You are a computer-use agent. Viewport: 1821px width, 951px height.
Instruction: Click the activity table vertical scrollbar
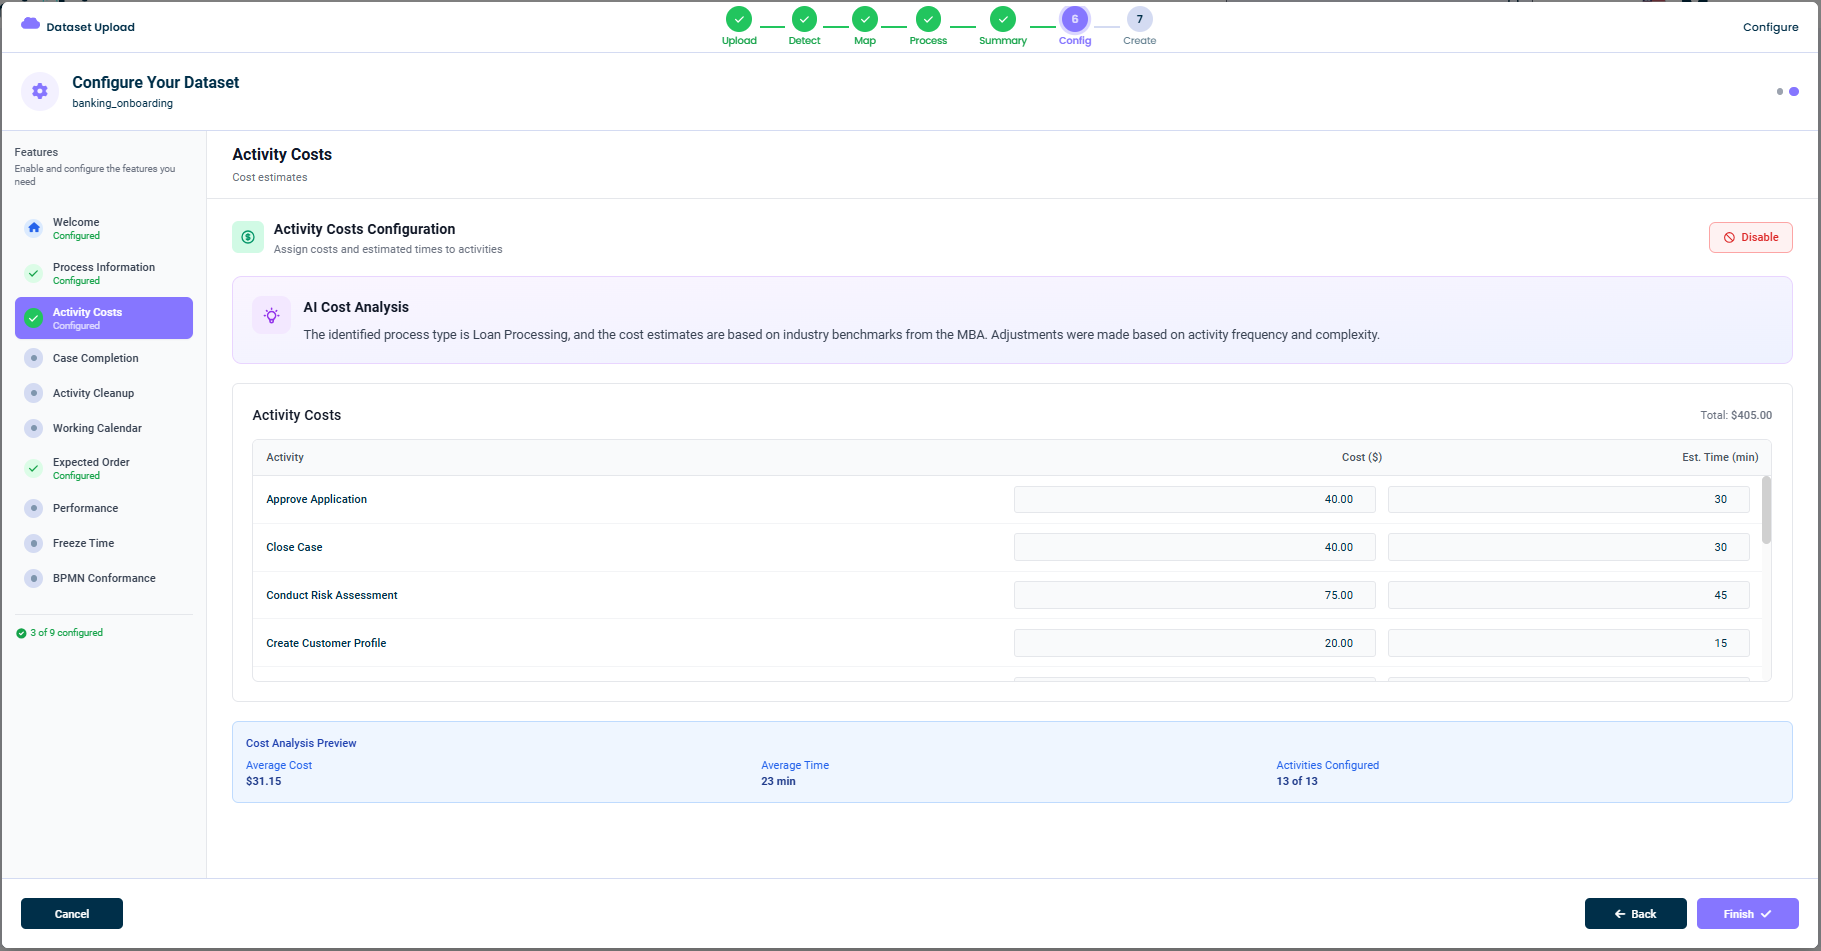pos(1766,510)
